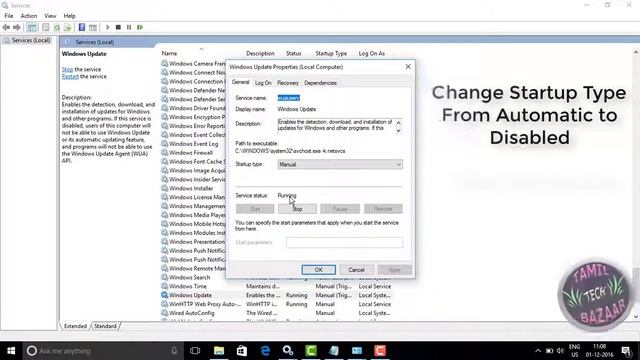
Task: Open the Windows Start button
Action: (11, 351)
